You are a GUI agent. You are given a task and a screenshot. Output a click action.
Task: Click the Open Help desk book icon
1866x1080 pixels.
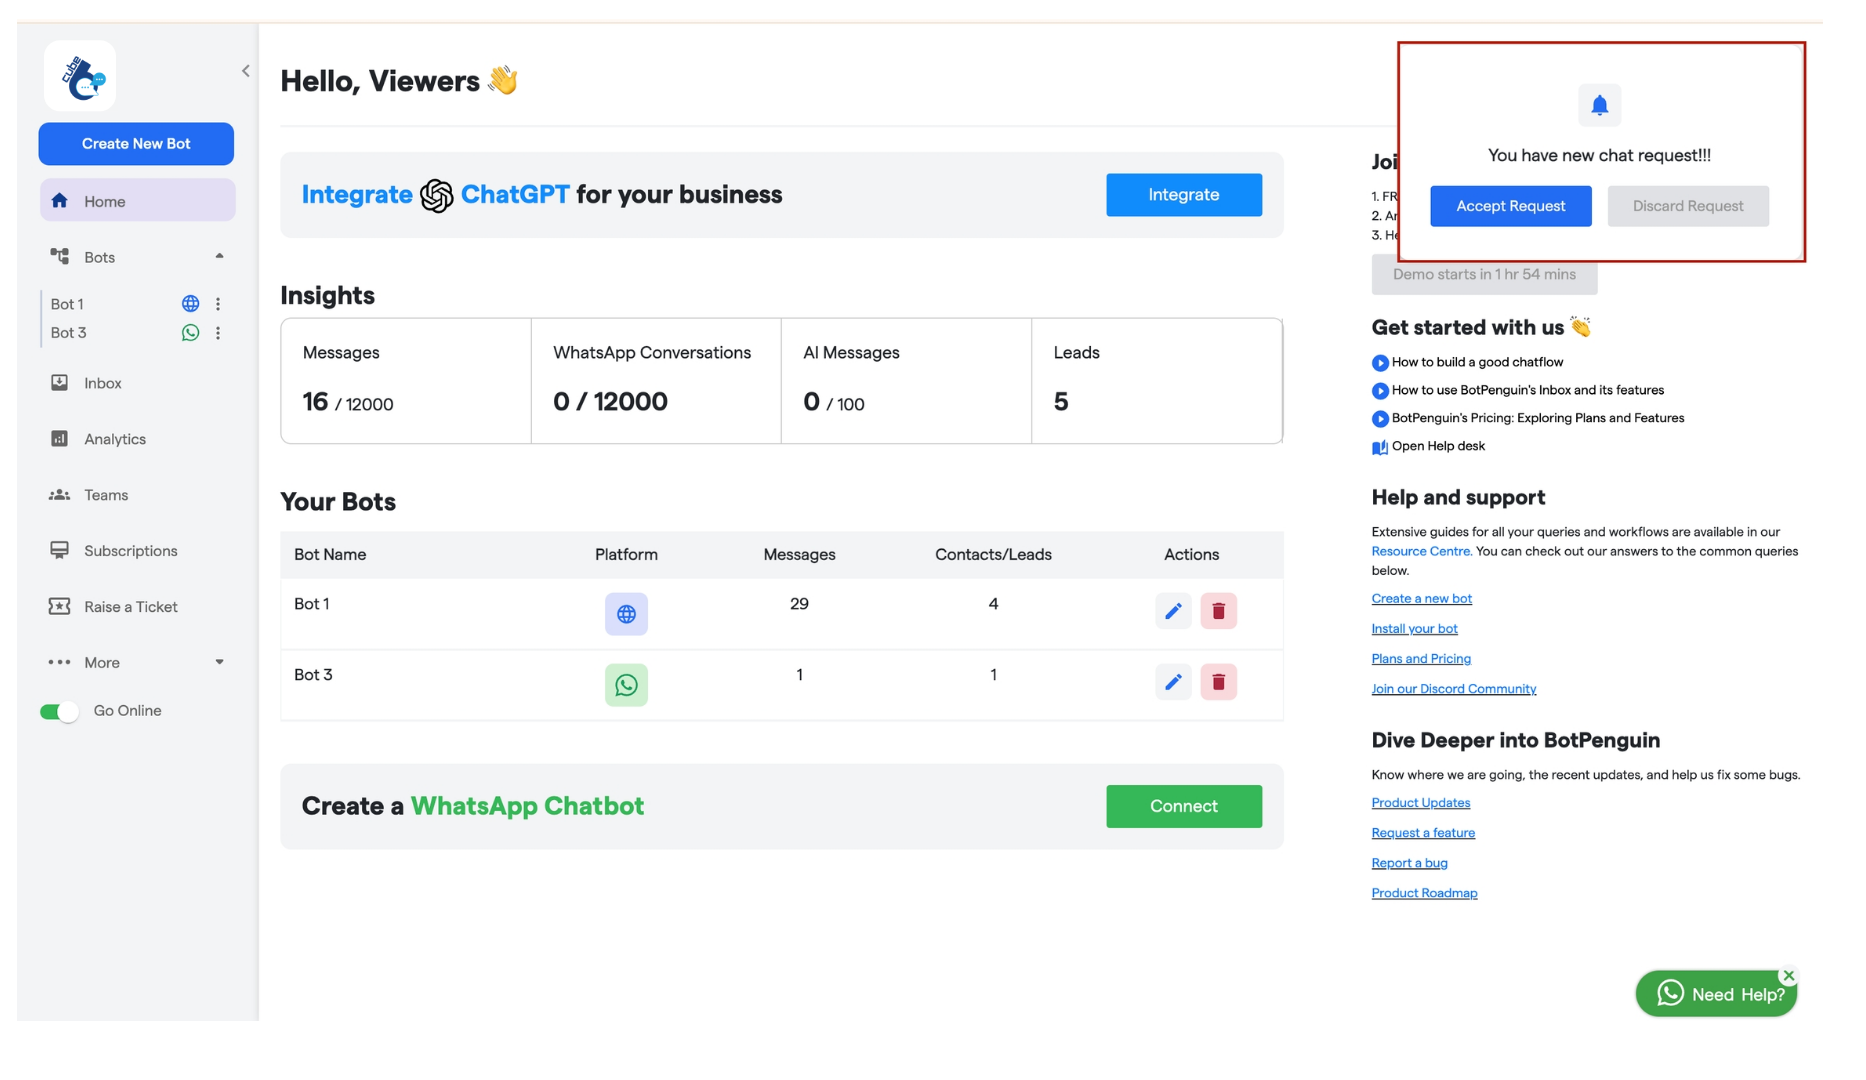click(1380, 447)
